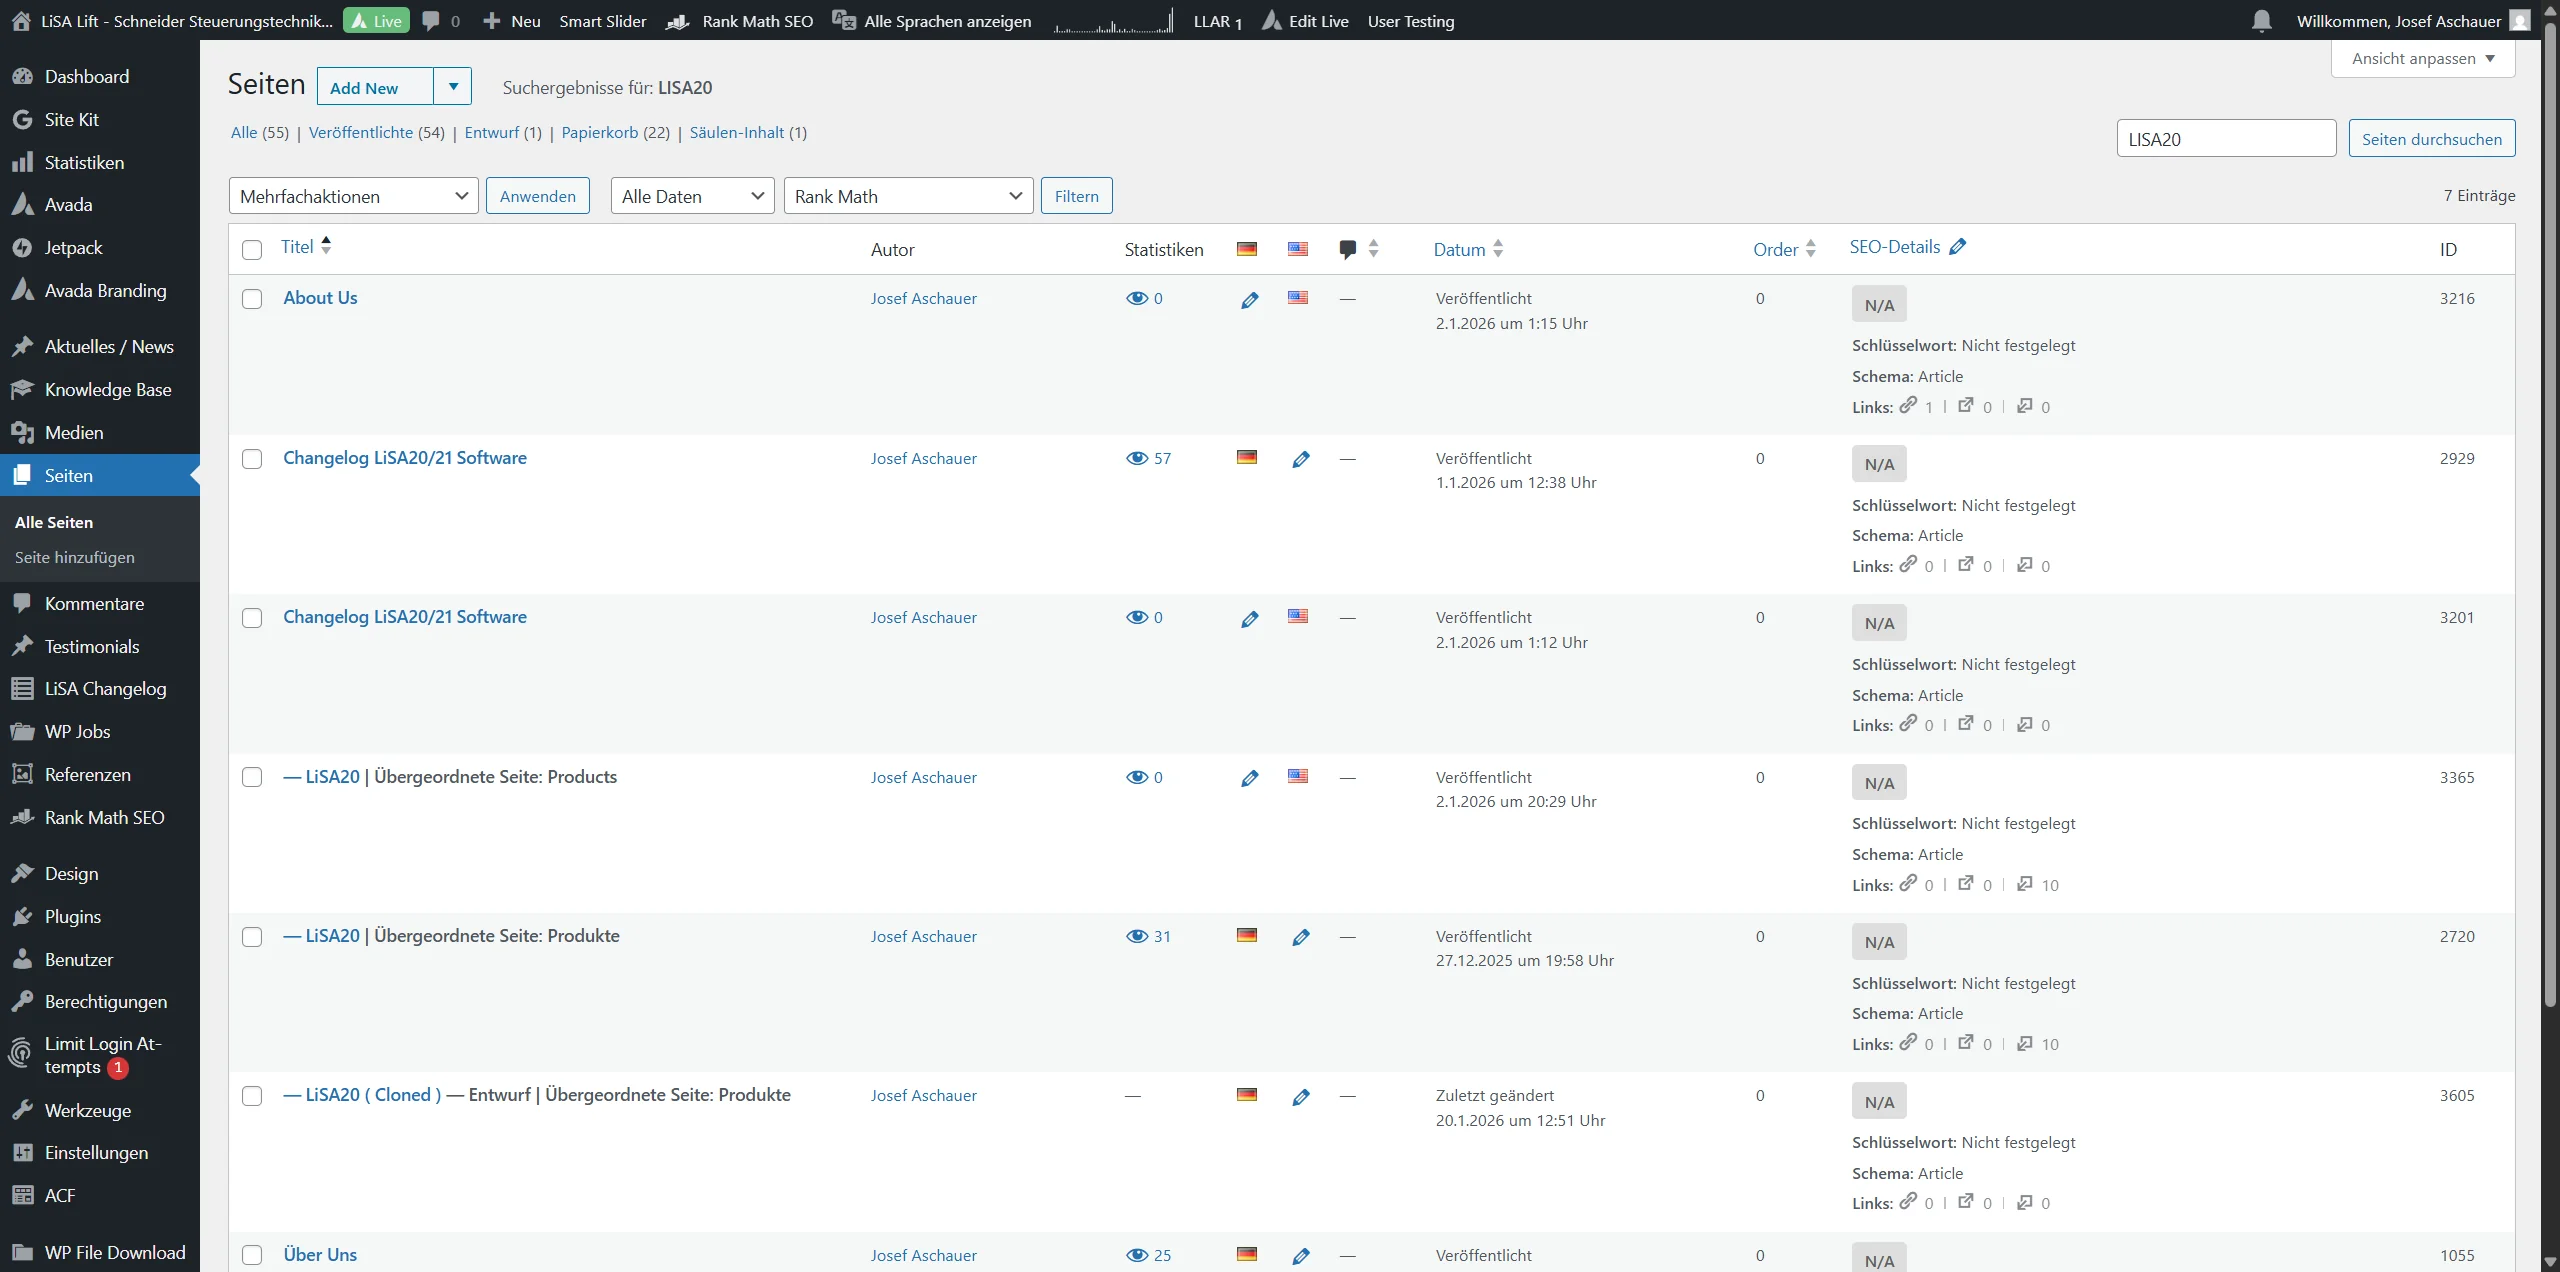Check the checkbox for the Über Uns page

coord(252,1254)
